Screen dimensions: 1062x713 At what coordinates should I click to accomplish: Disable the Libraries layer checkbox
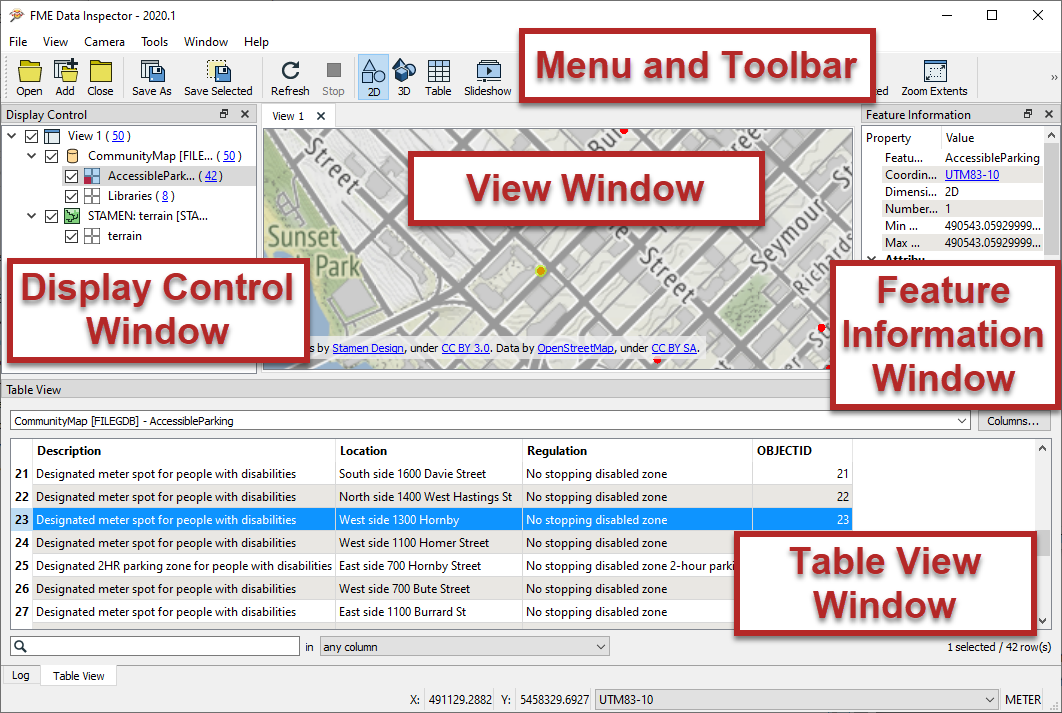(x=72, y=195)
